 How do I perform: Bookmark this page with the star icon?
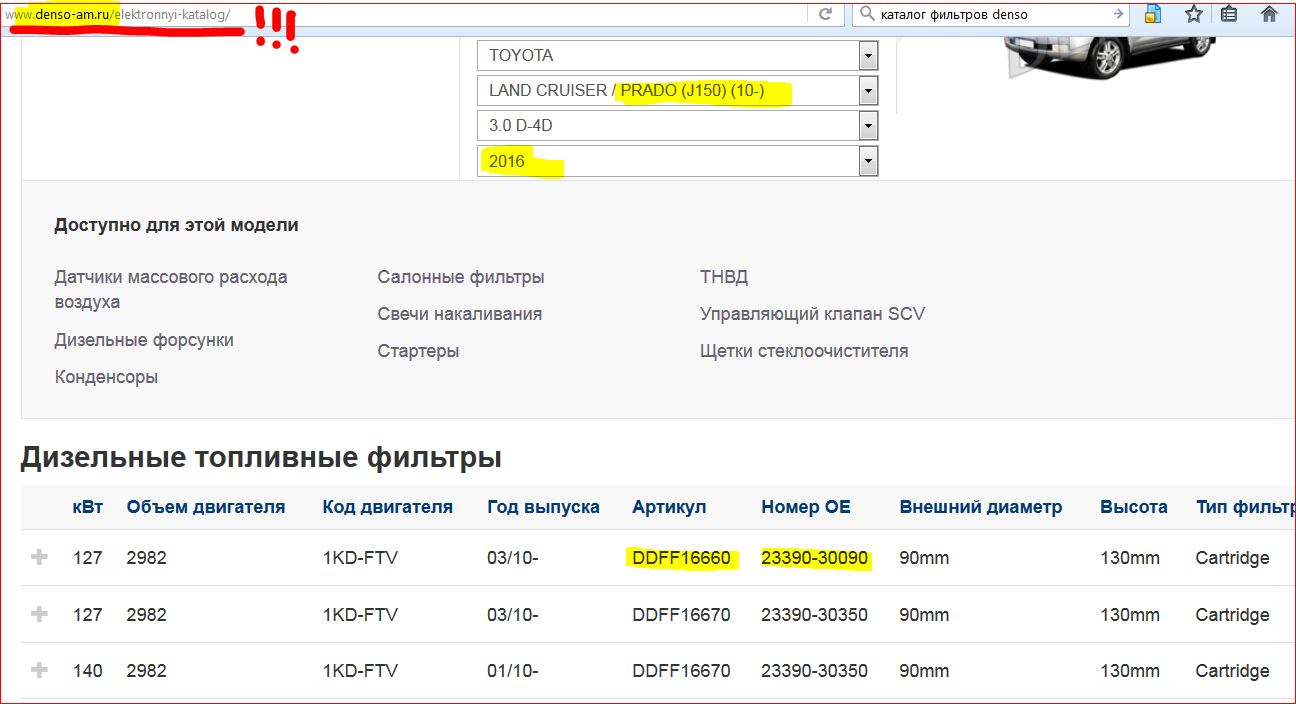(1193, 14)
